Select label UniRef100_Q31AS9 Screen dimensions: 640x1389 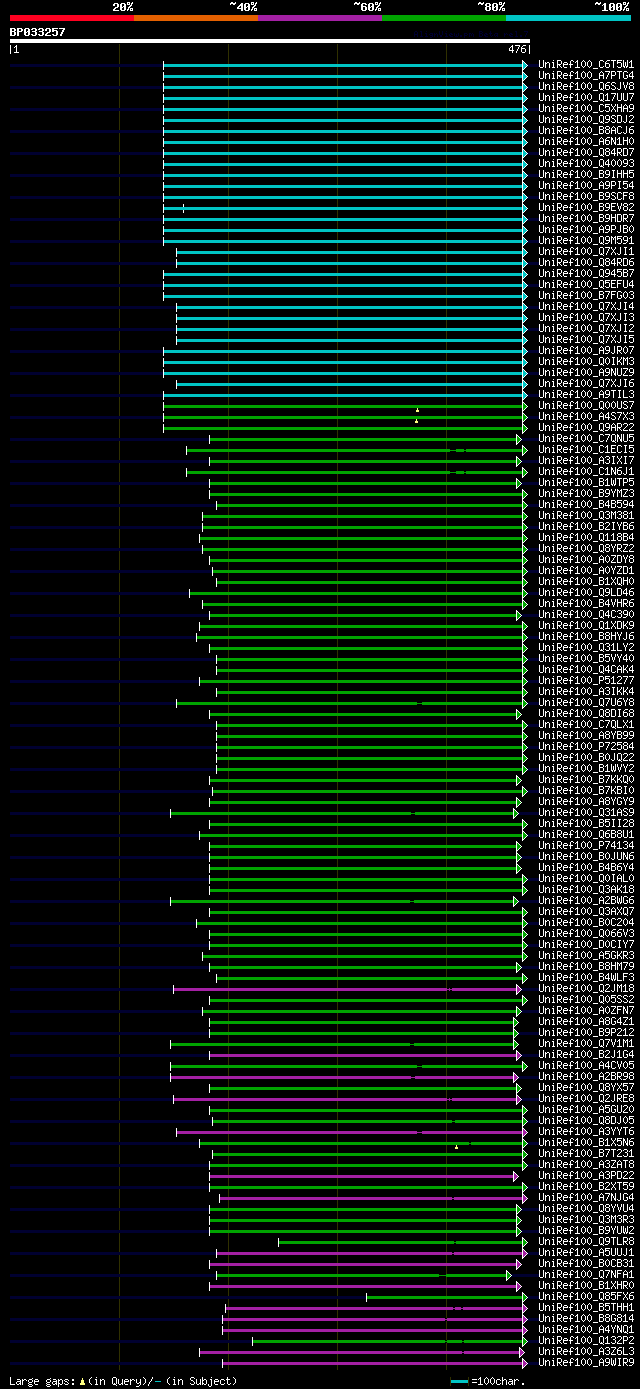pyautogui.click(x=586, y=812)
